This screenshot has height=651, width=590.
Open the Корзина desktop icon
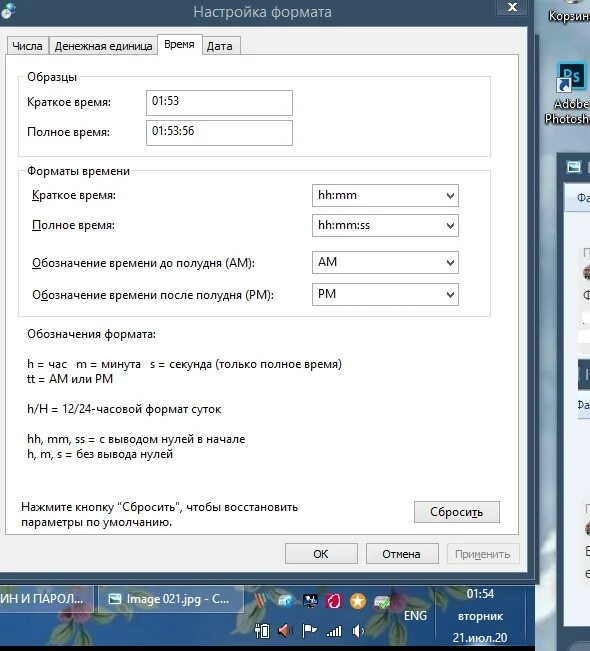[x=571, y=12]
